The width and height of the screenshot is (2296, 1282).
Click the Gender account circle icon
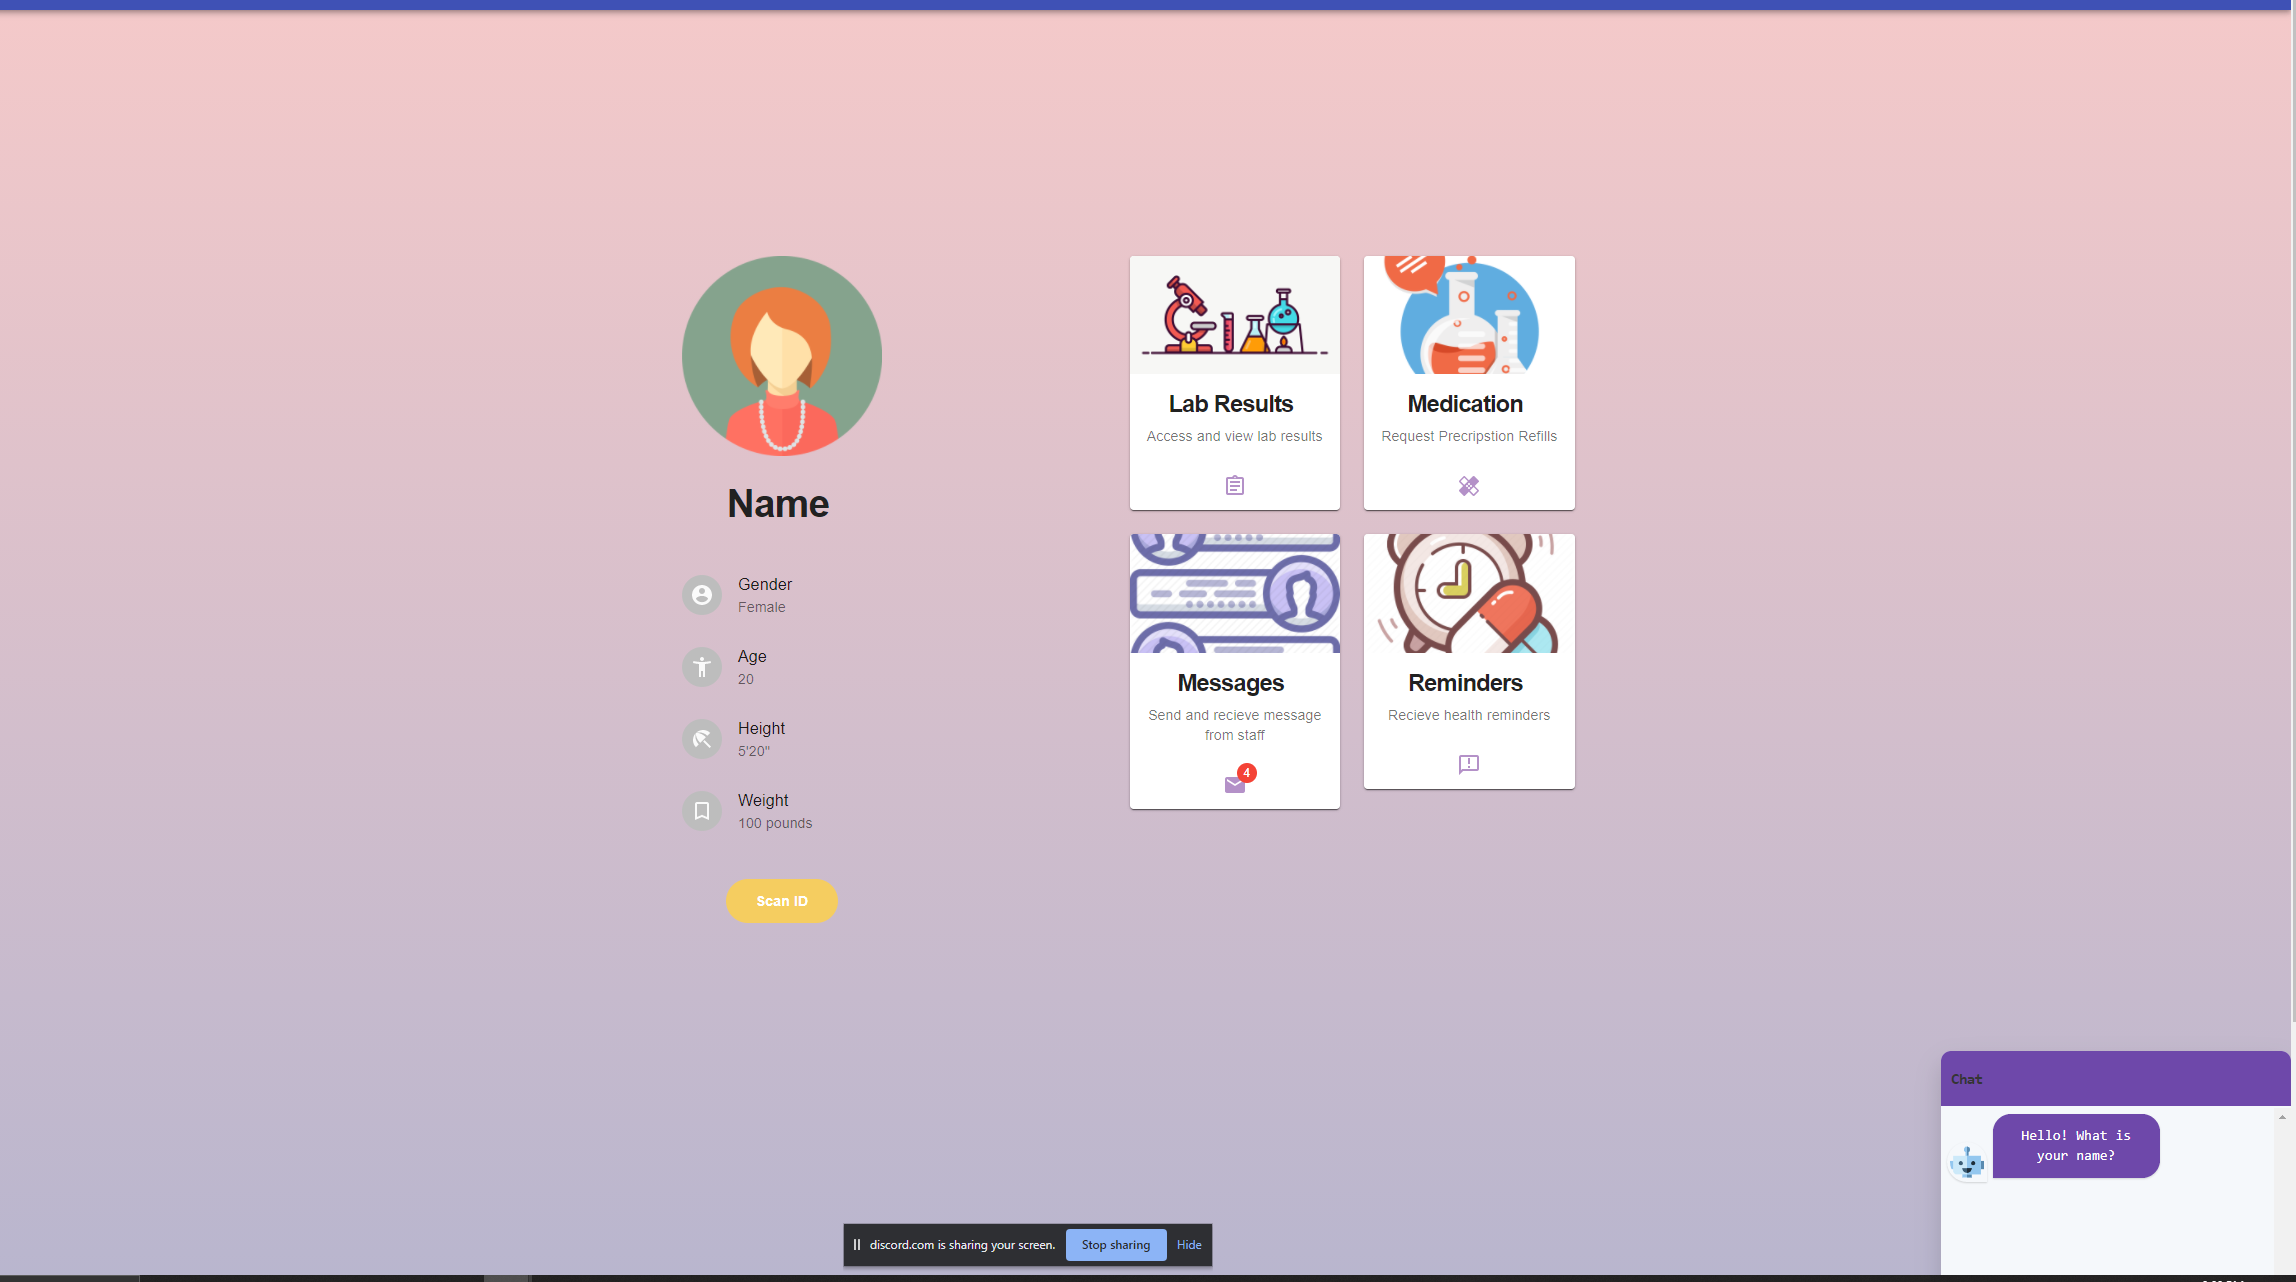point(702,595)
